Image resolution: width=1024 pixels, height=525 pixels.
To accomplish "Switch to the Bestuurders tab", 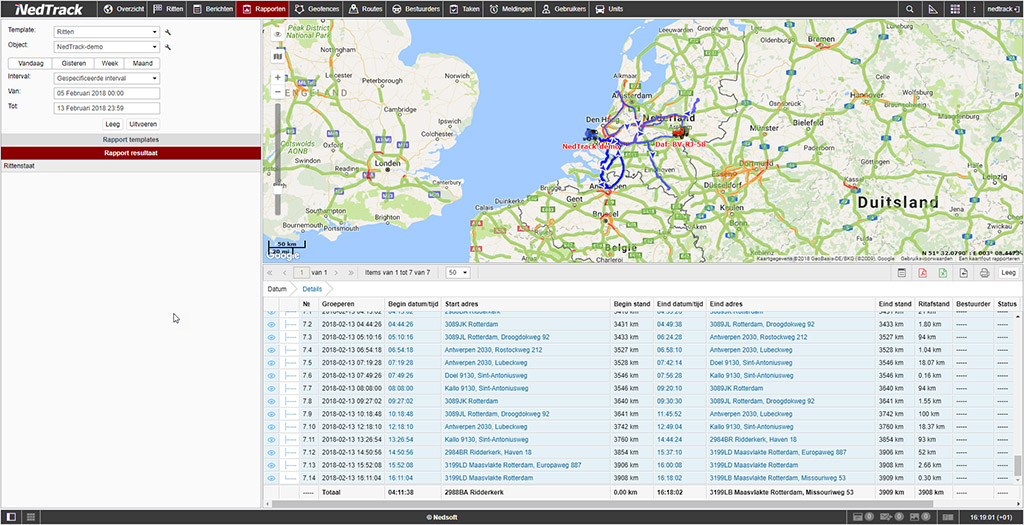I will click(x=415, y=9).
